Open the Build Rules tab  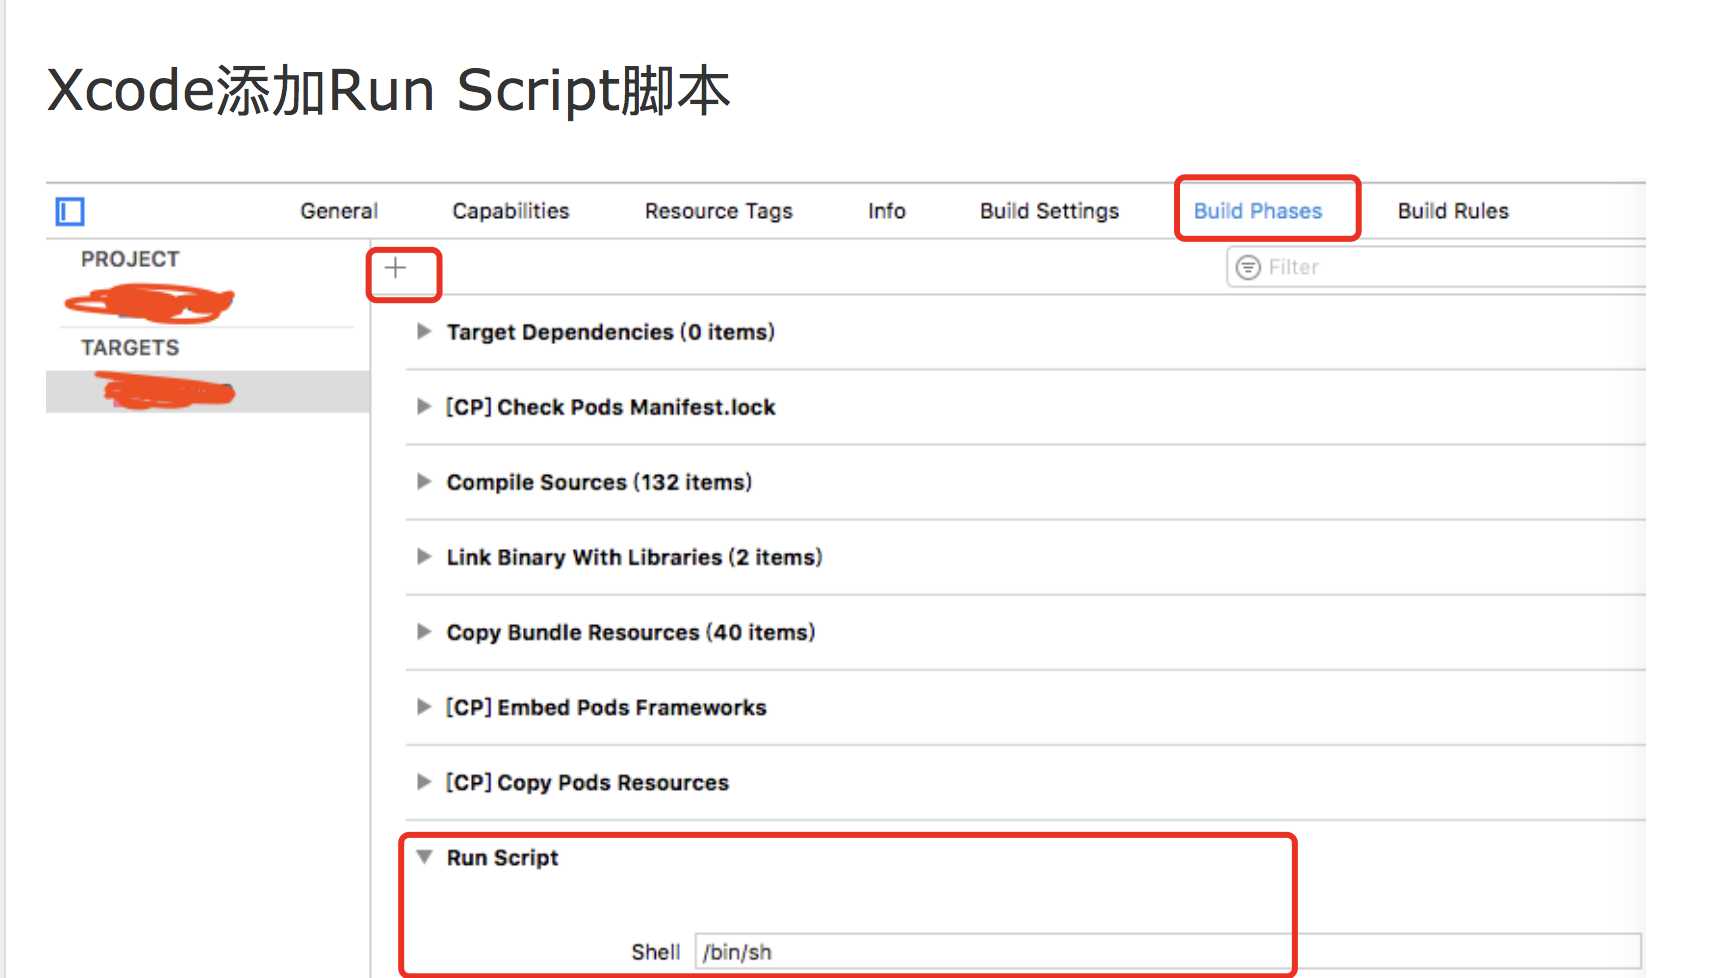pyautogui.click(x=1453, y=211)
